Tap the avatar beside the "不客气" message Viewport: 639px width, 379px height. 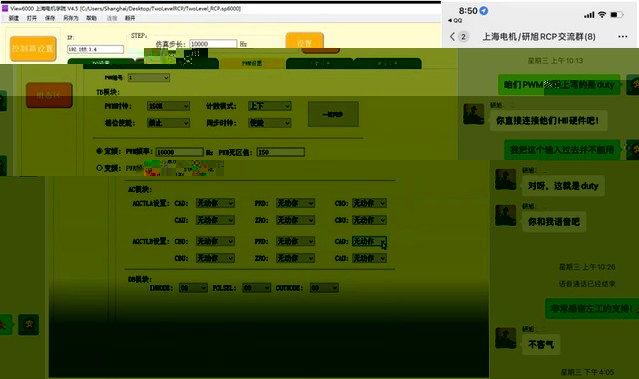pyautogui.click(x=505, y=338)
